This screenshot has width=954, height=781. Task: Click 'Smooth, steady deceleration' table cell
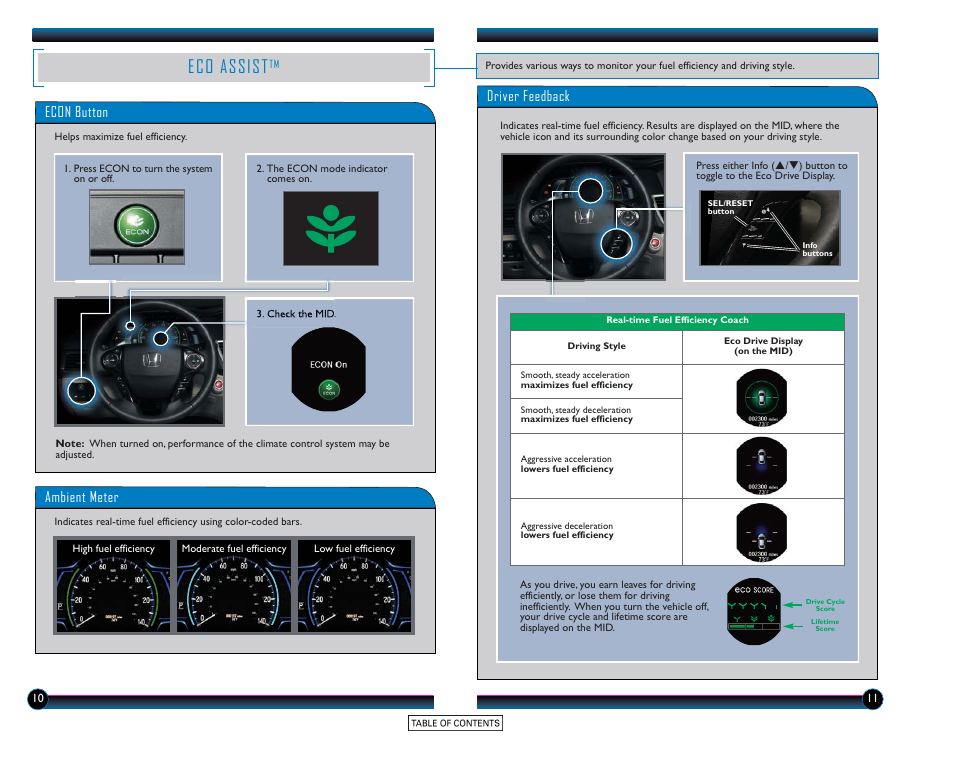coord(596,415)
